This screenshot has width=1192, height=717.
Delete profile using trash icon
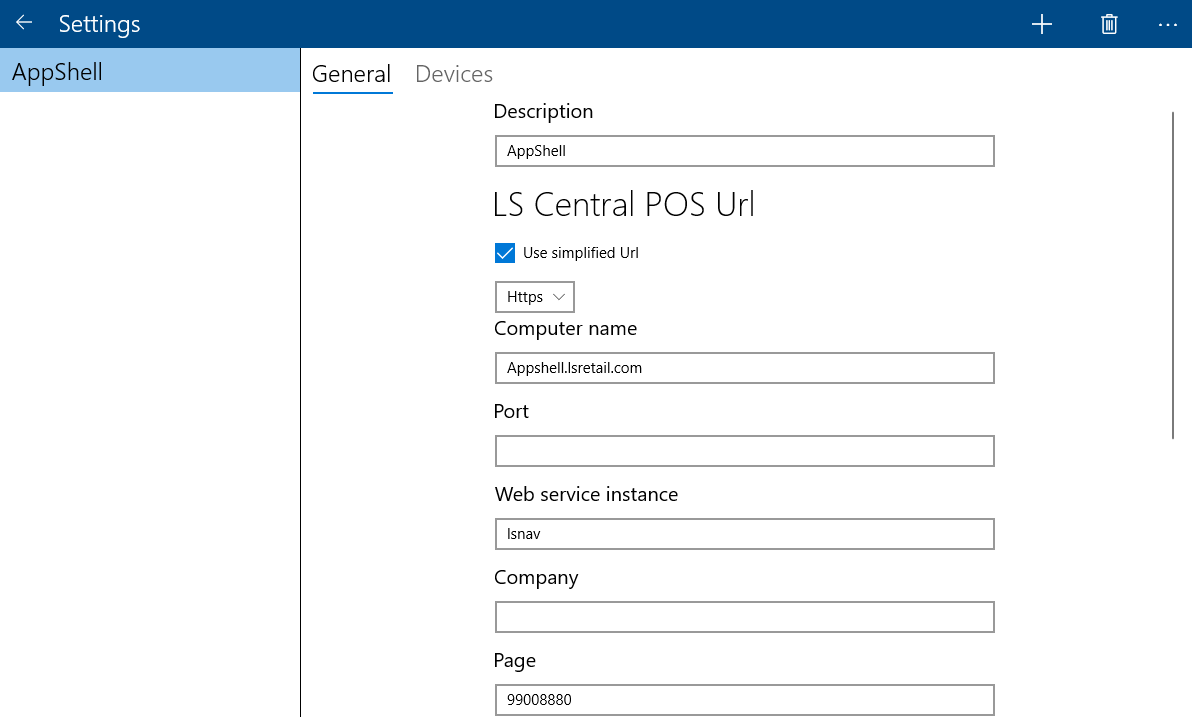click(1109, 24)
